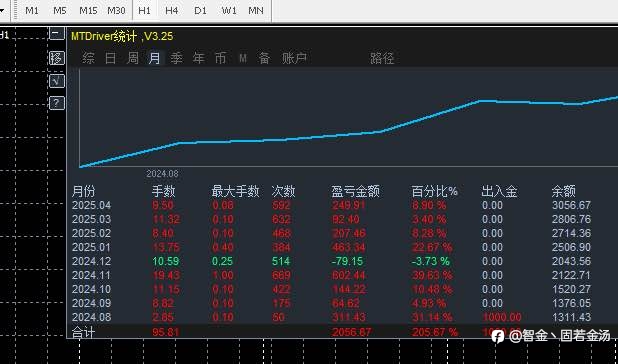Click the 95.81 total lots value

pyautogui.click(x=166, y=332)
